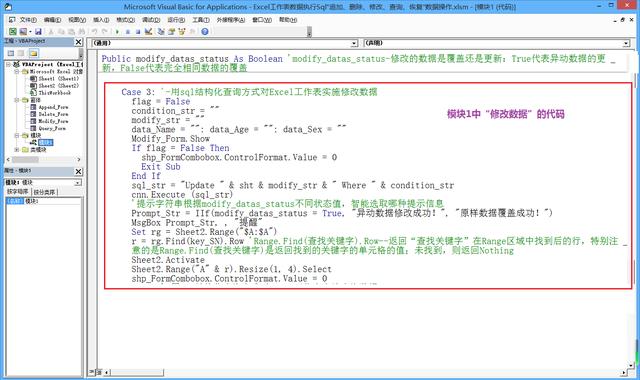The height and width of the screenshot is (380, 640).
Task: Open the 运行(R) menu
Action: 176,20
